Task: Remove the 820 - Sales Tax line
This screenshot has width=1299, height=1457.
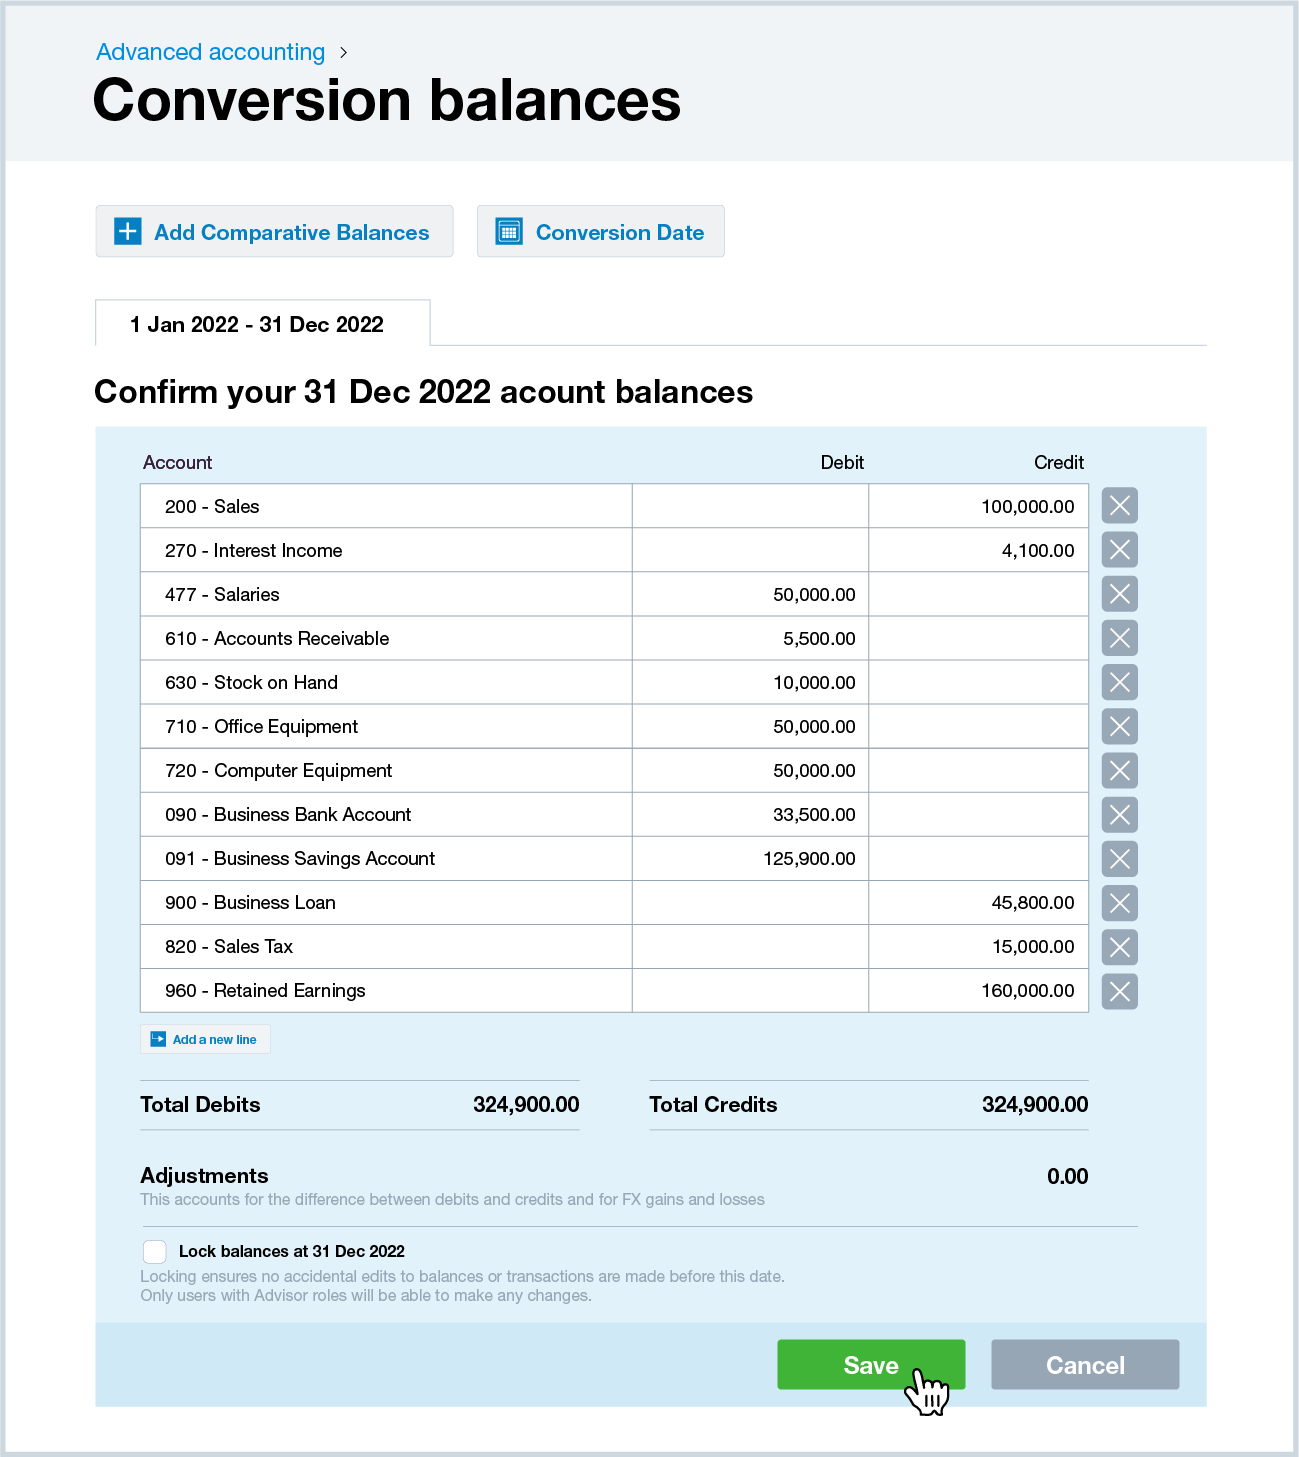Action: point(1119,946)
